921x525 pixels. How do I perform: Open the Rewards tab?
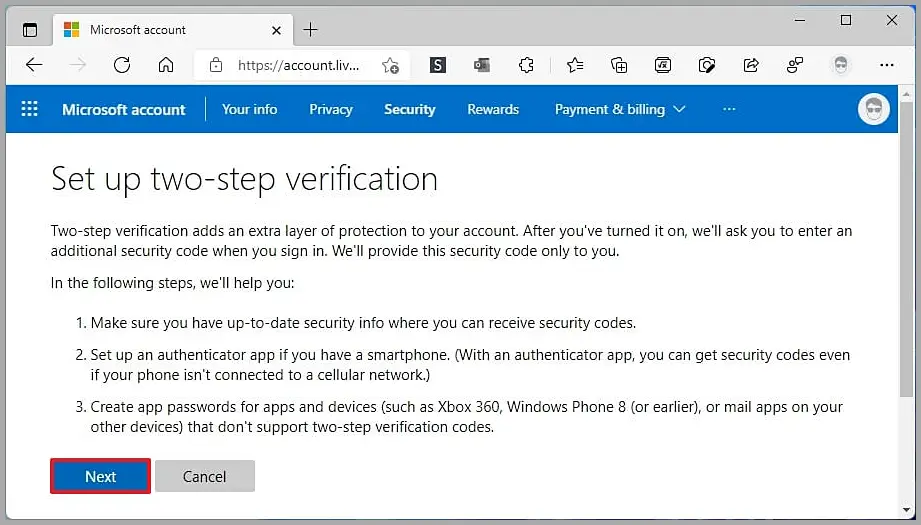click(x=493, y=109)
